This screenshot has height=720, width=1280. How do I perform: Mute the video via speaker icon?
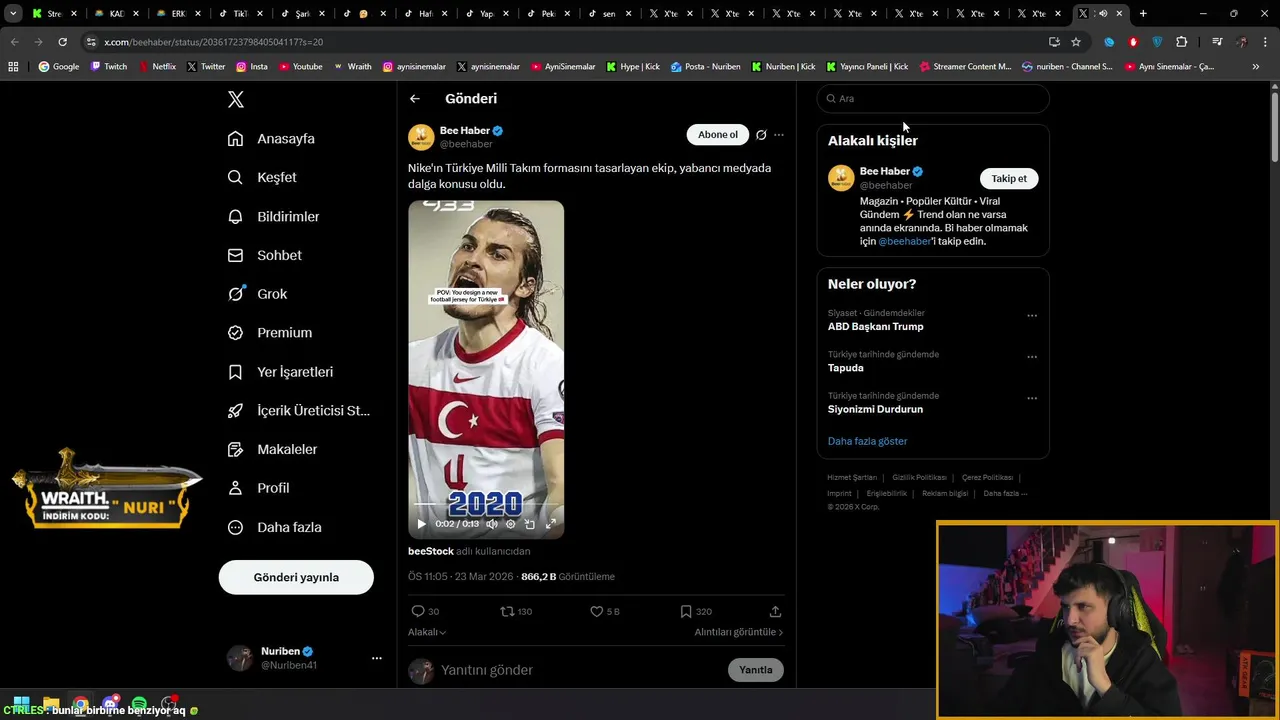coord(491,524)
